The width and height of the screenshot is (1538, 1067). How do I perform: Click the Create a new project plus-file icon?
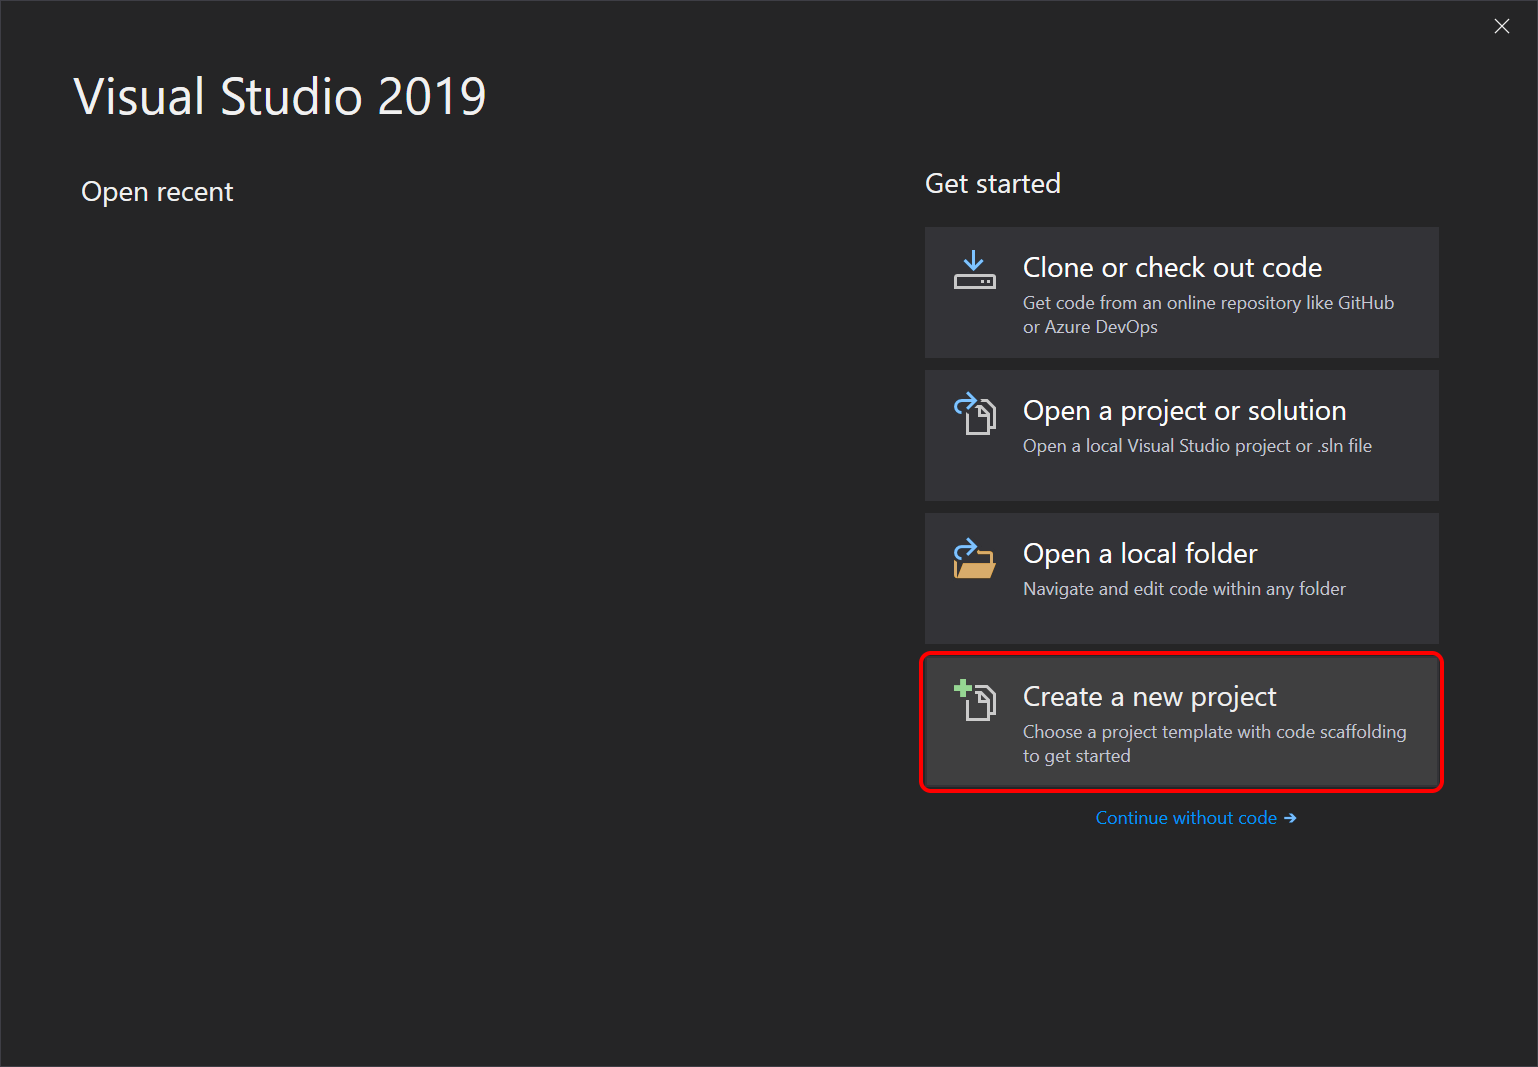pyautogui.click(x=975, y=700)
